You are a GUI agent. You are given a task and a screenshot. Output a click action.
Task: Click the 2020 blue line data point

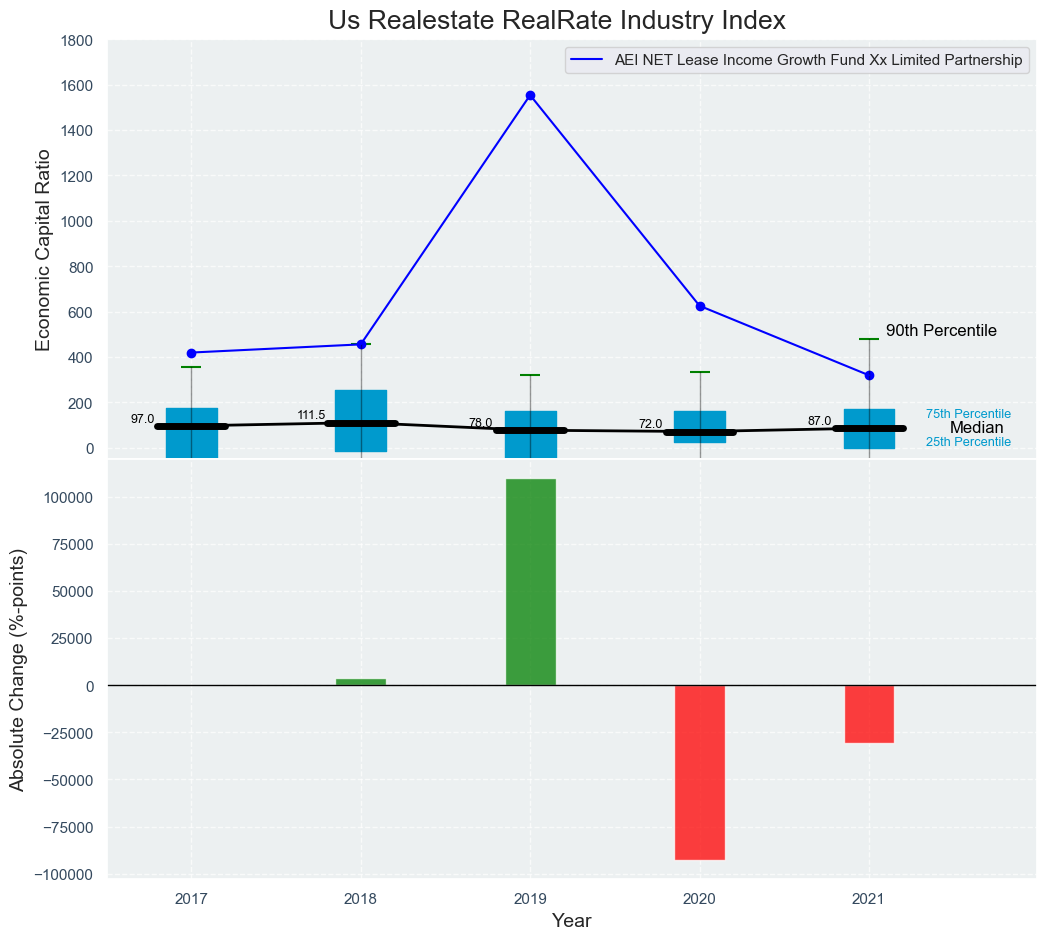point(700,306)
